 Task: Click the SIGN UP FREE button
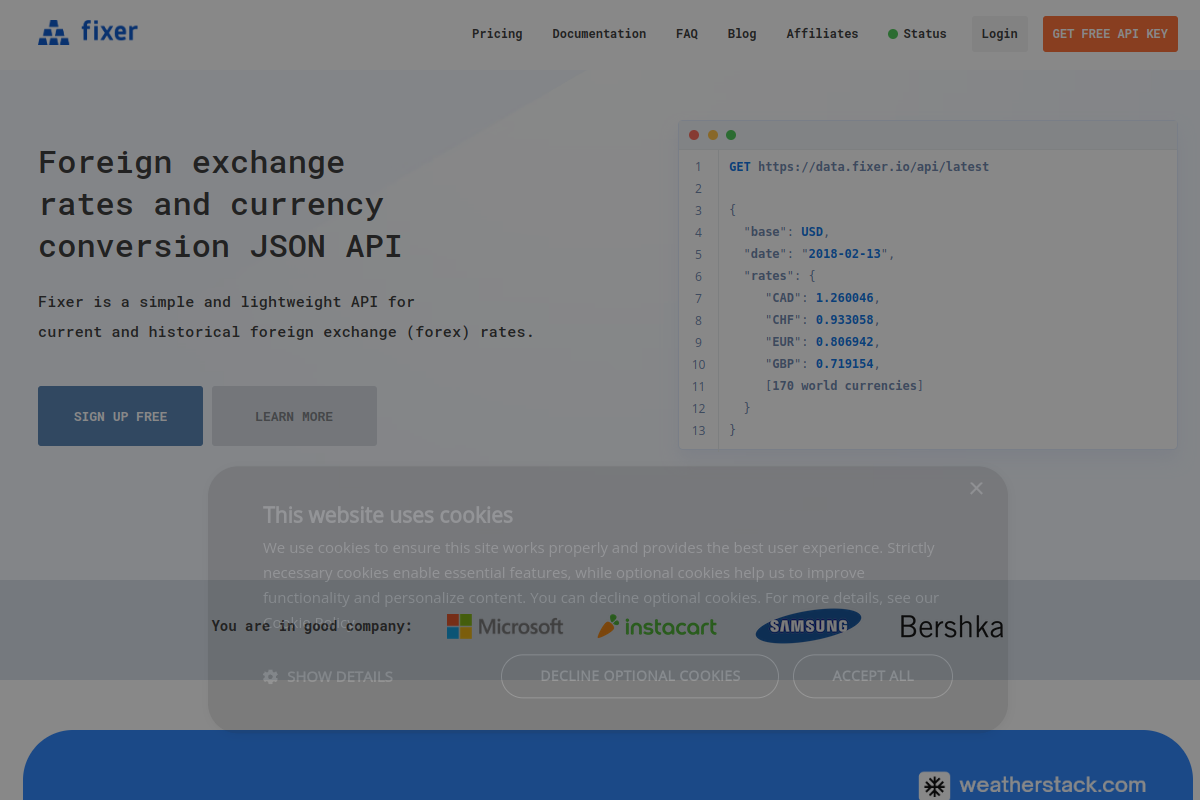[x=120, y=416]
